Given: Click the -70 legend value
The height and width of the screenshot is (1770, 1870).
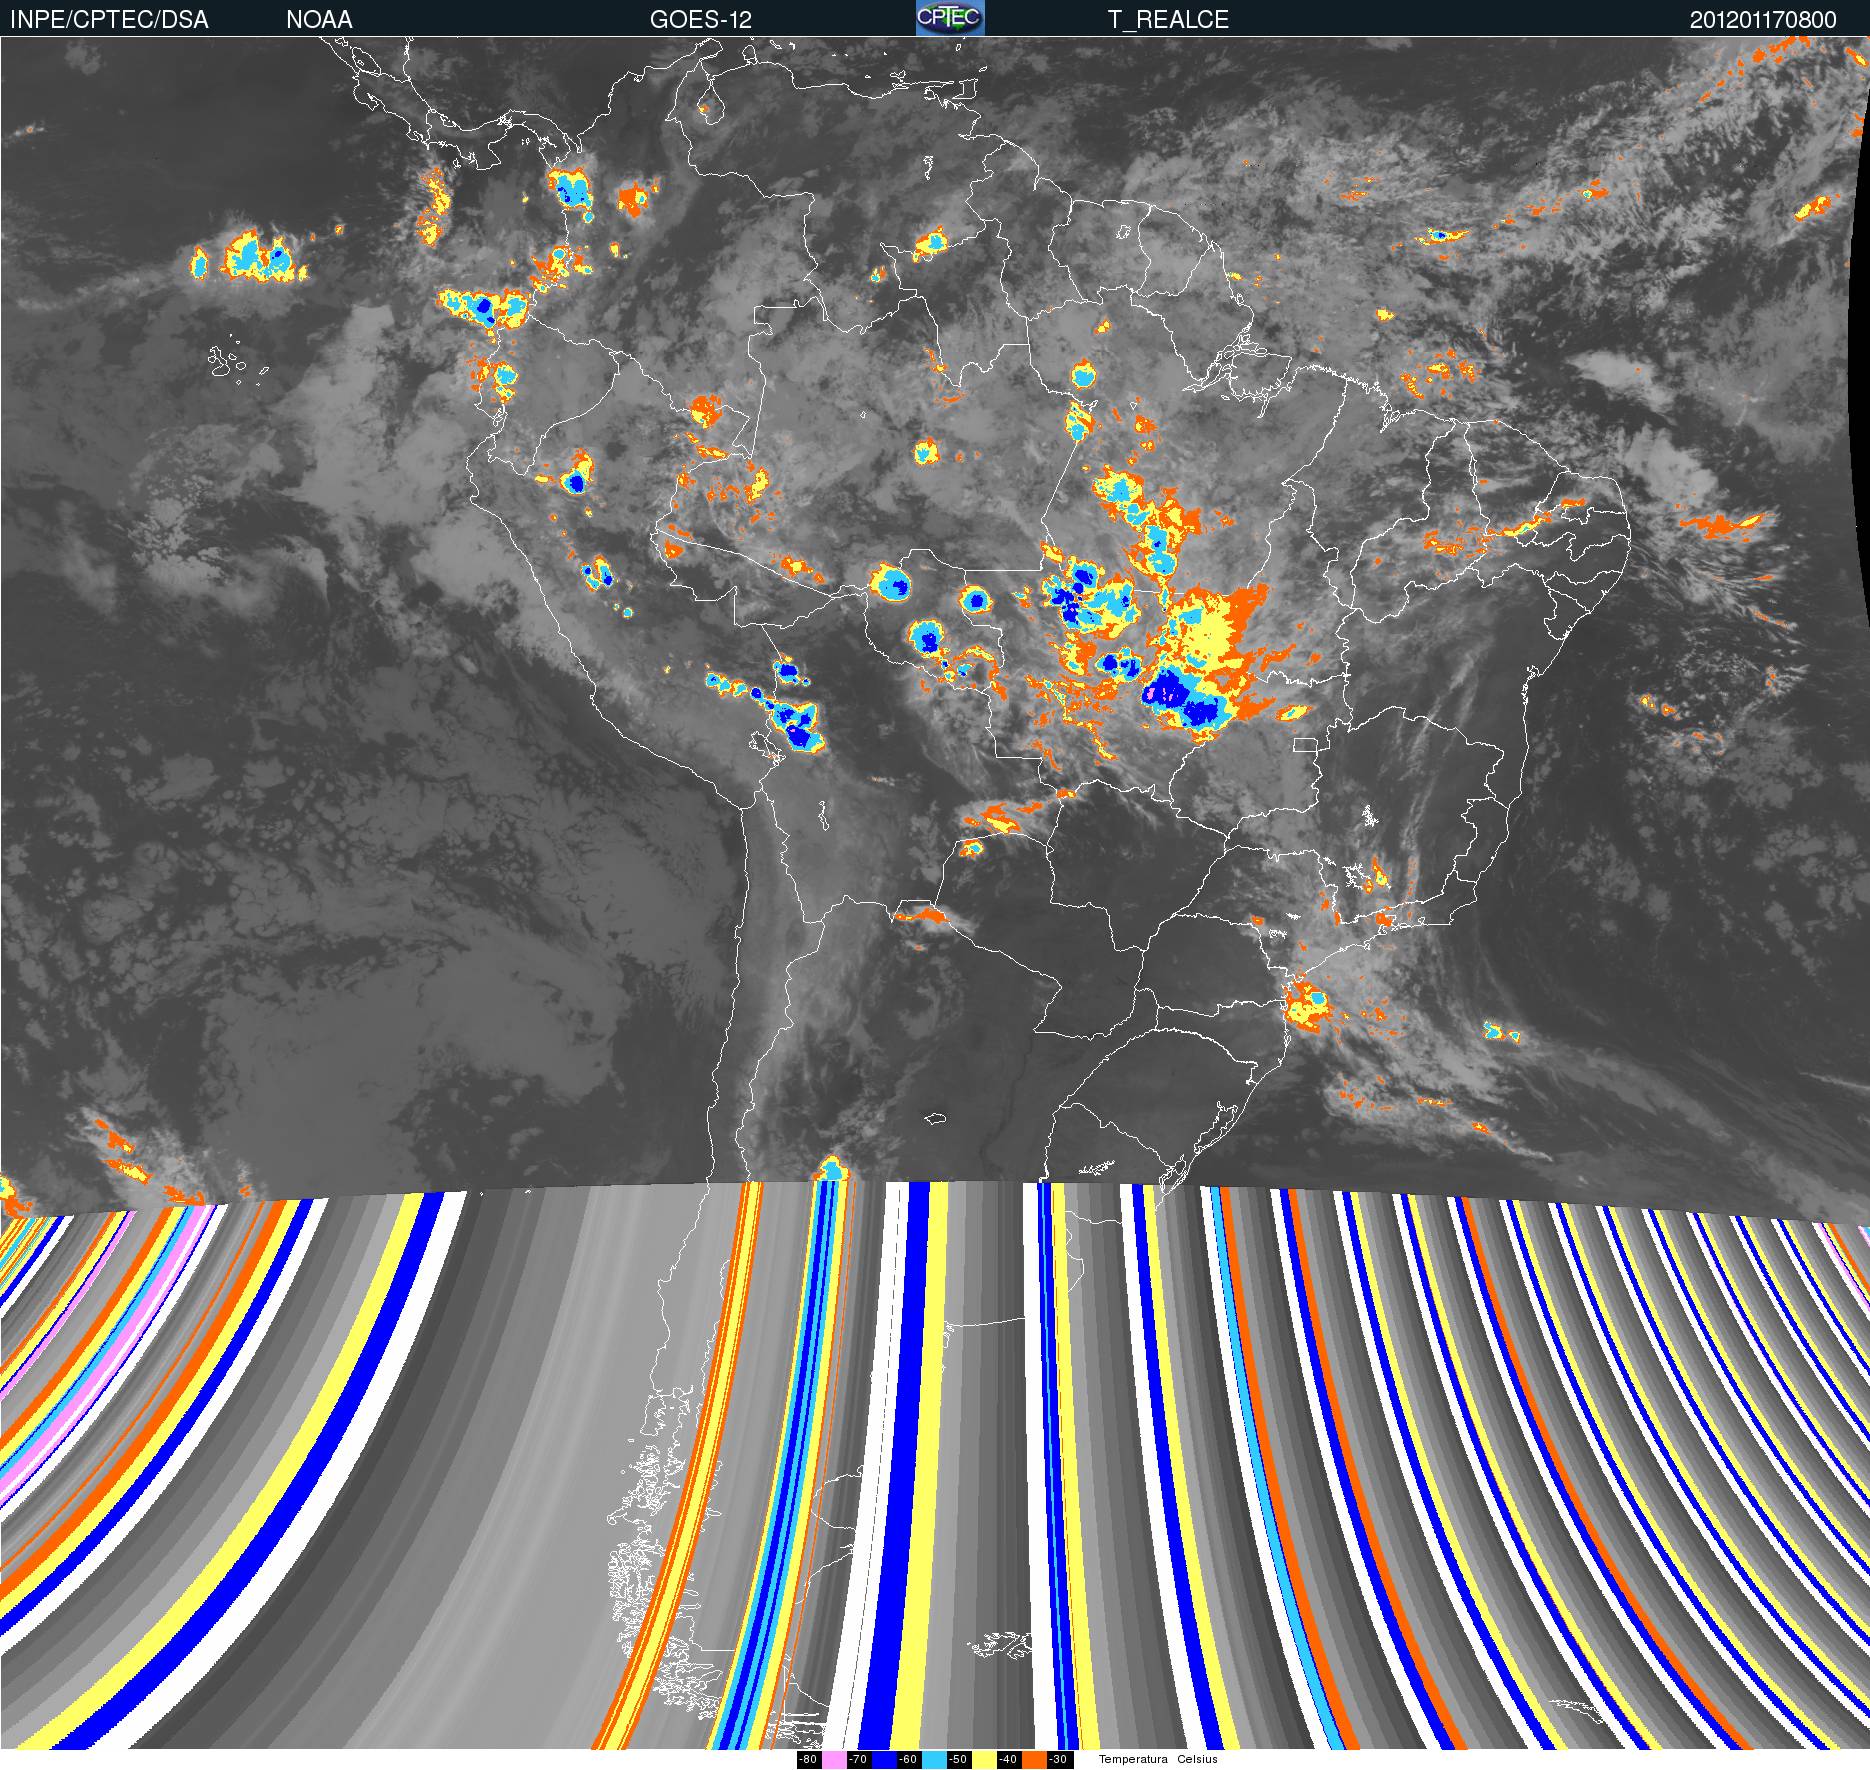Looking at the screenshot, I should (x=858, y=1759).
